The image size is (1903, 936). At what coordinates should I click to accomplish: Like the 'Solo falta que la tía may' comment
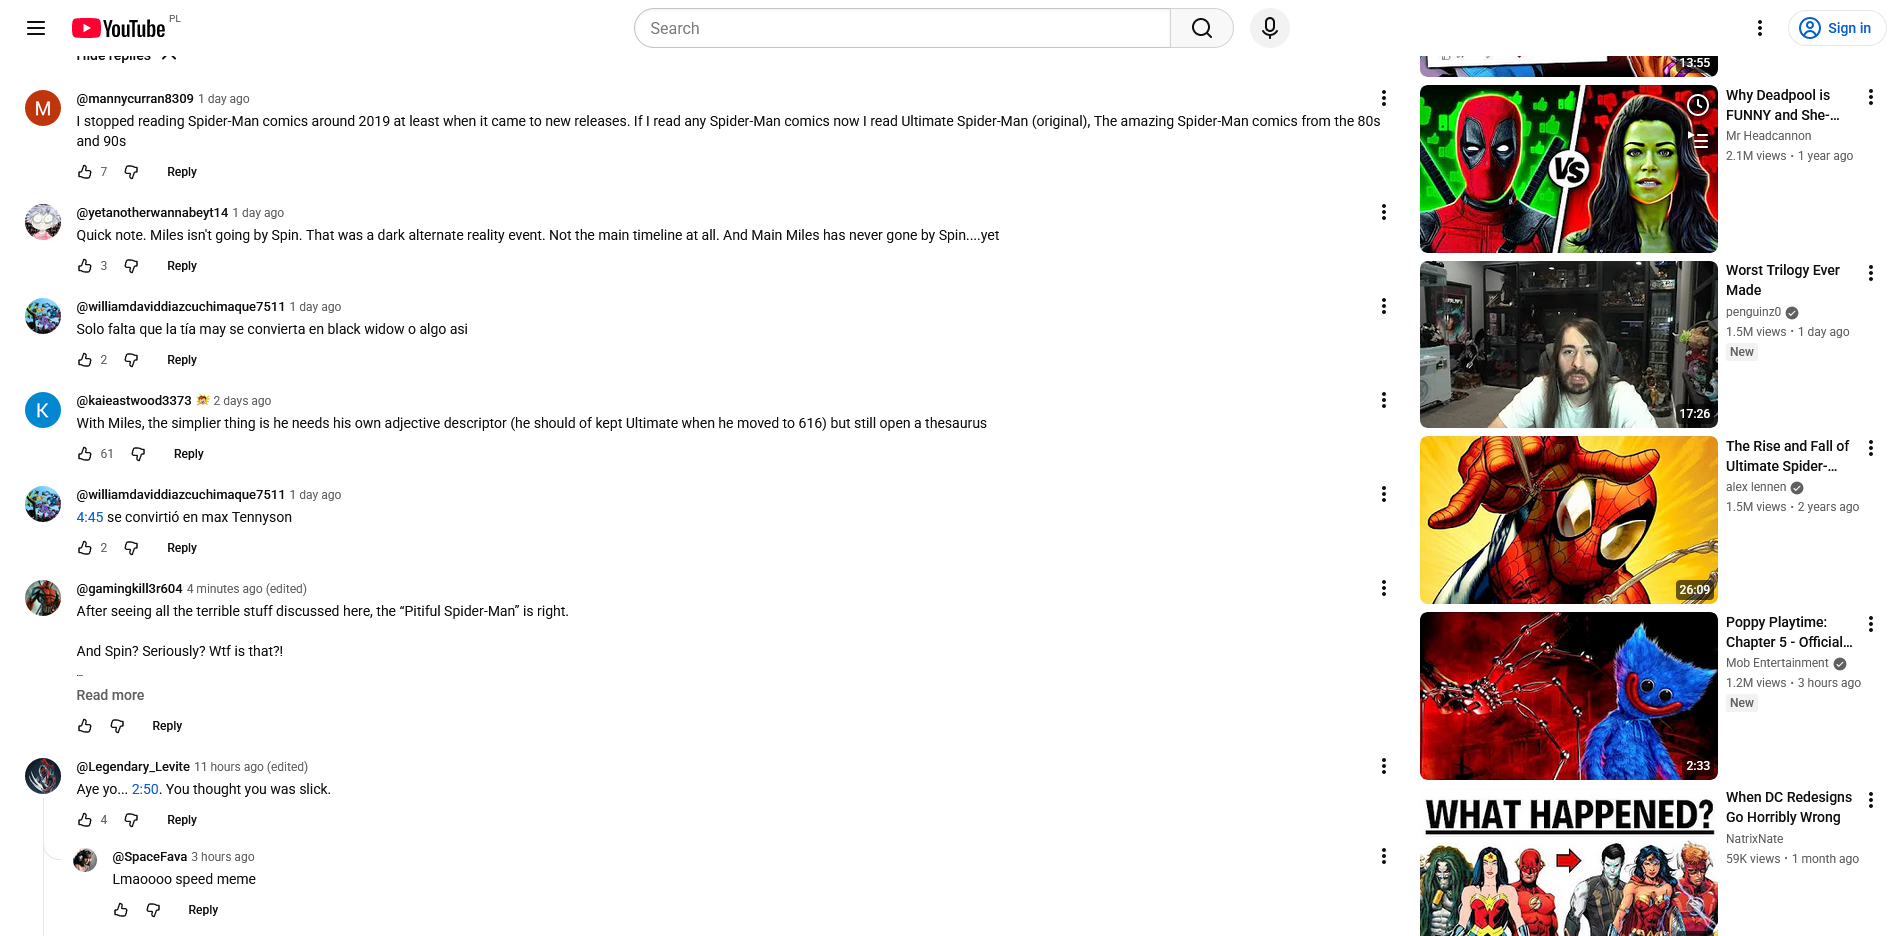coord(85,360)
